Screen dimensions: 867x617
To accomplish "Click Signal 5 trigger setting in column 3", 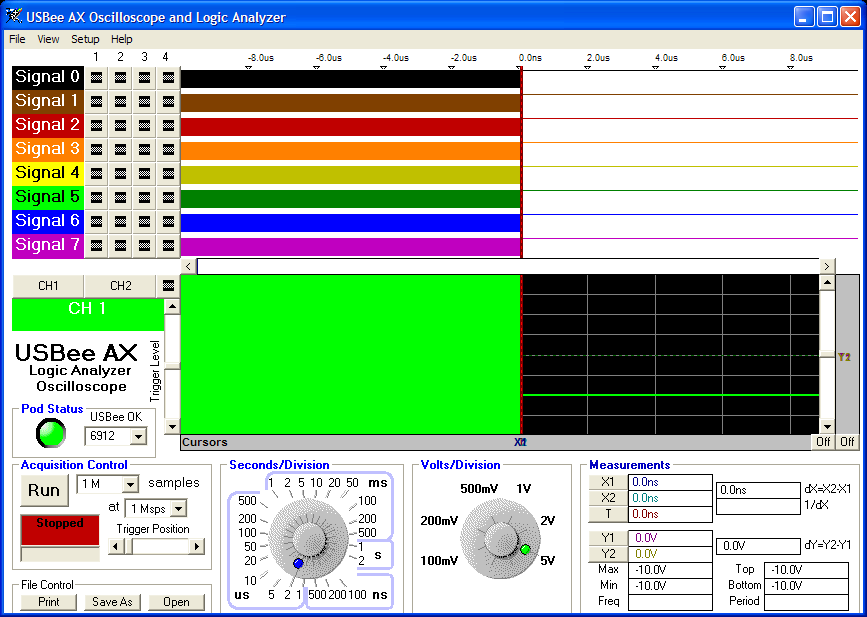I will coord(144,197).
